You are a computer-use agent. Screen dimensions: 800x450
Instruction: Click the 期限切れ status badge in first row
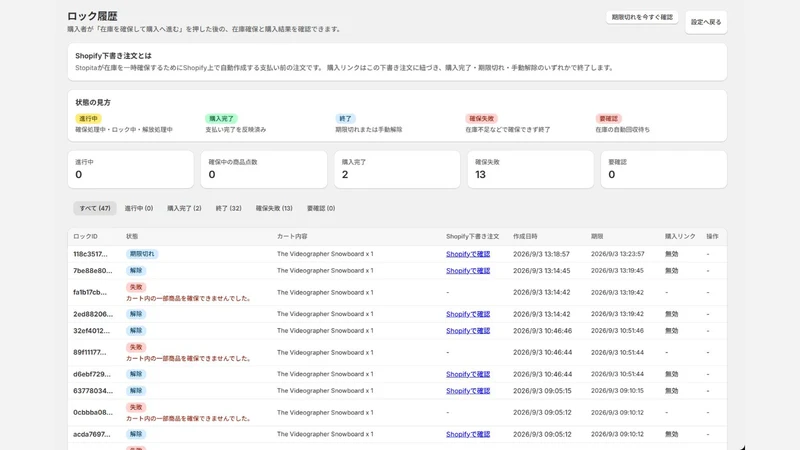coord(142,254)
